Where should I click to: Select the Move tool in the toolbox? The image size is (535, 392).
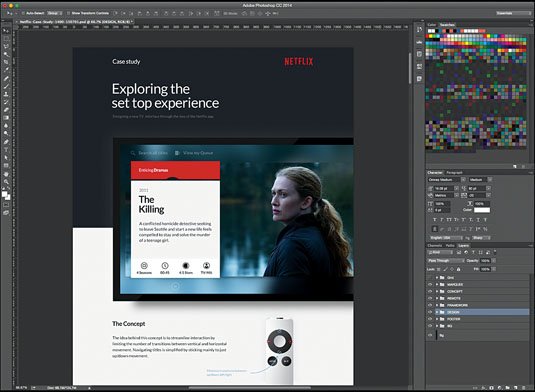point(6,31)
